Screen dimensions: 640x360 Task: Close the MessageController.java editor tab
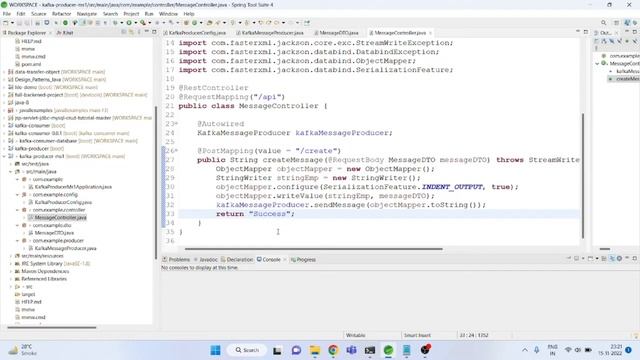coord(430,33)
